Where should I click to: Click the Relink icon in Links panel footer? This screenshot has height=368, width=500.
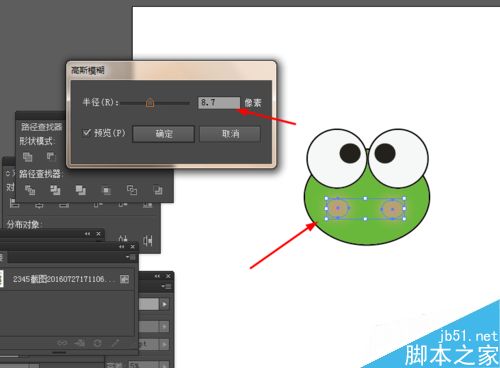62,343
